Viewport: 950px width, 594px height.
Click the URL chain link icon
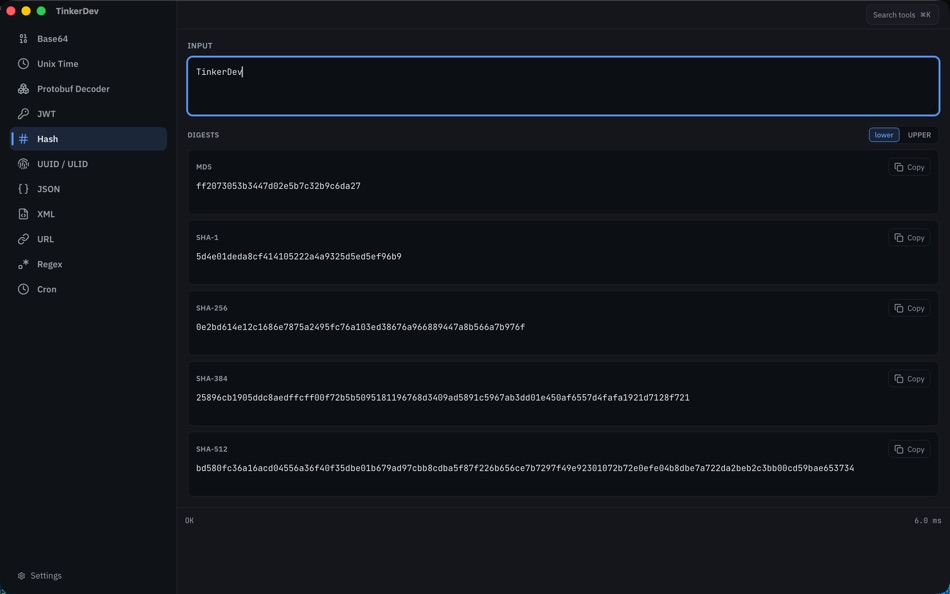(23, 239)
